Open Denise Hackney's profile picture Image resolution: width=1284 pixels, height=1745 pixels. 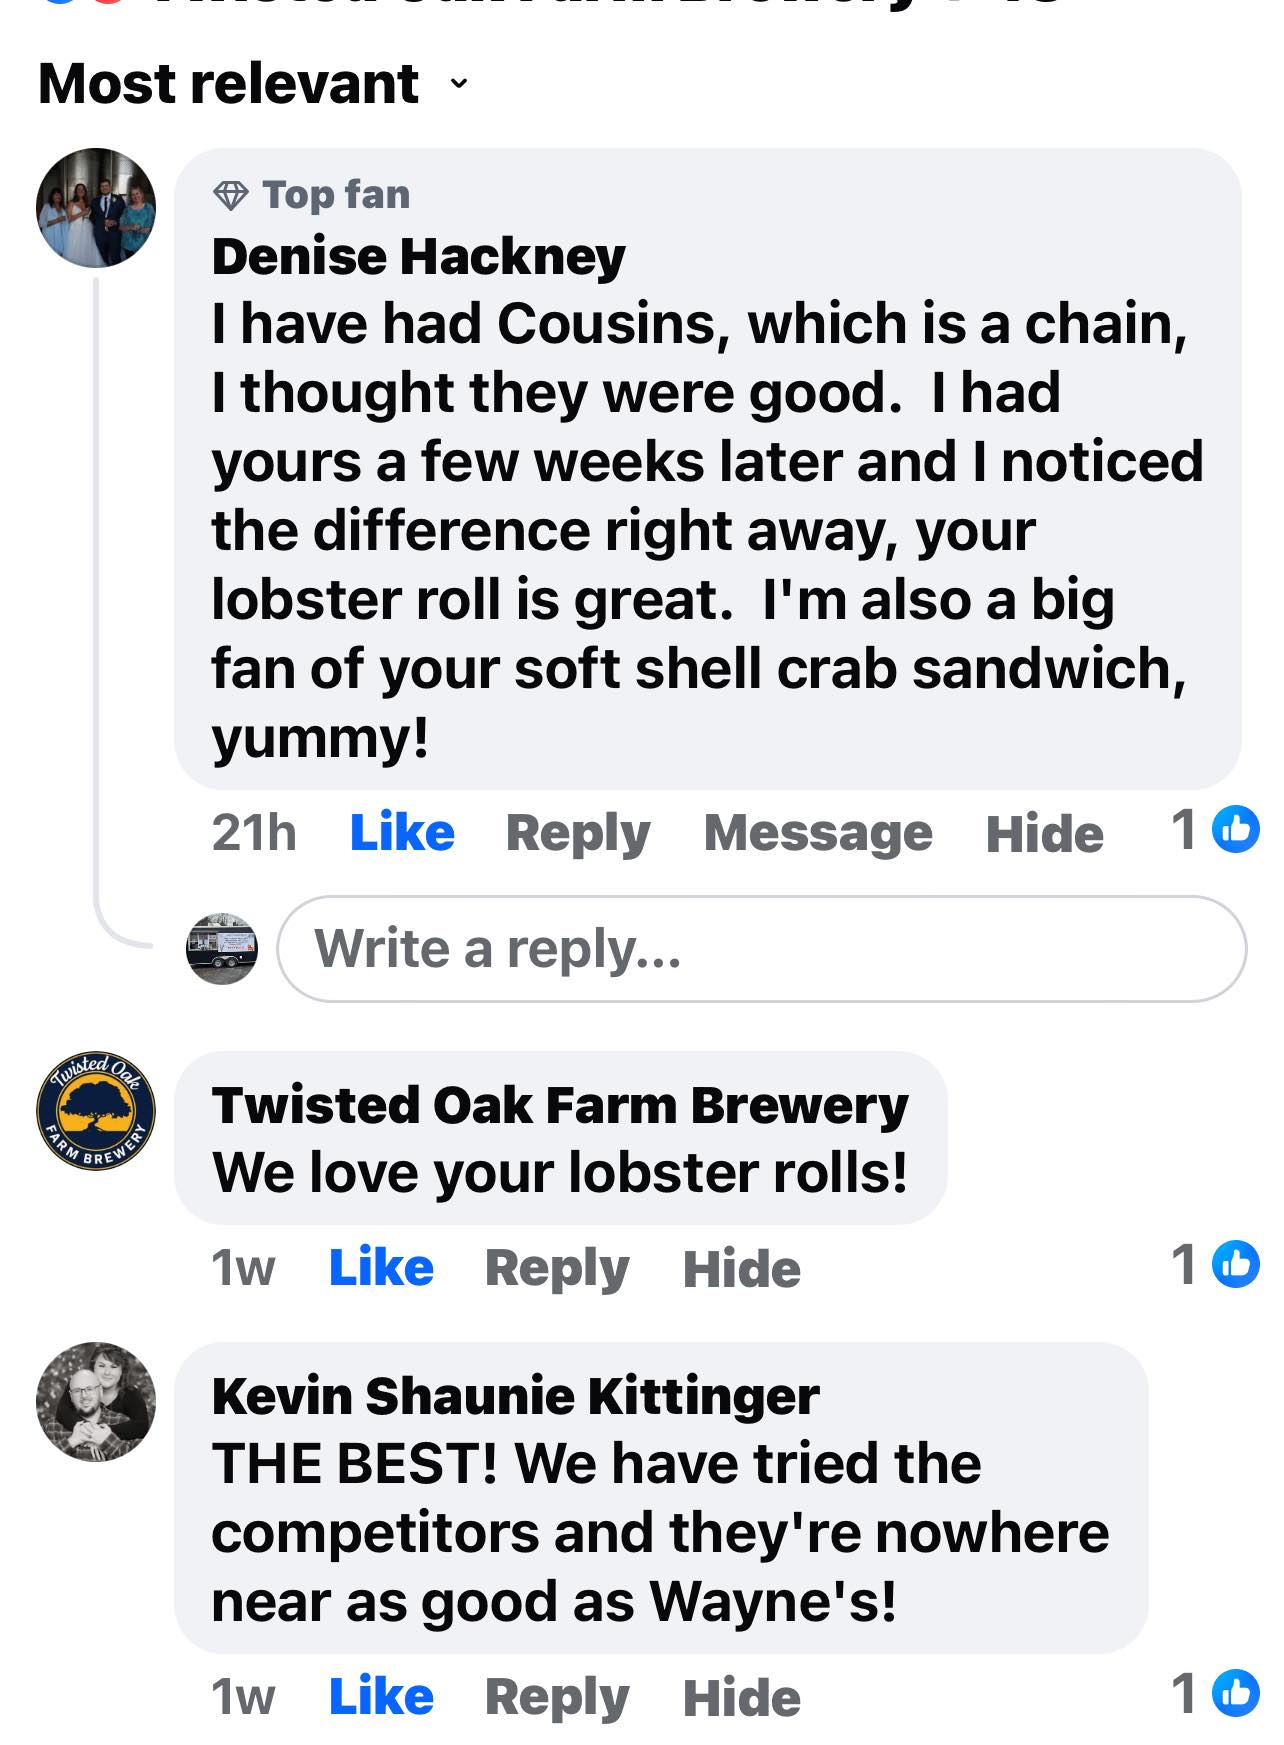96,208
